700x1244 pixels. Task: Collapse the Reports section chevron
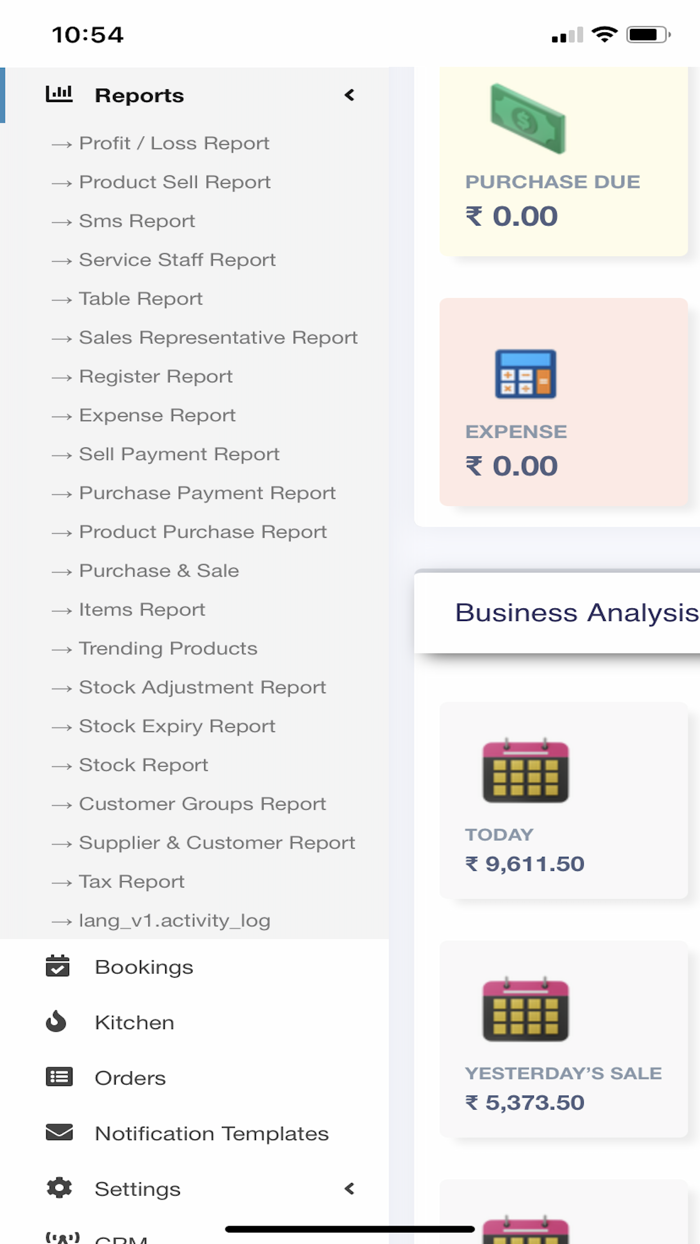coord(349,94)
